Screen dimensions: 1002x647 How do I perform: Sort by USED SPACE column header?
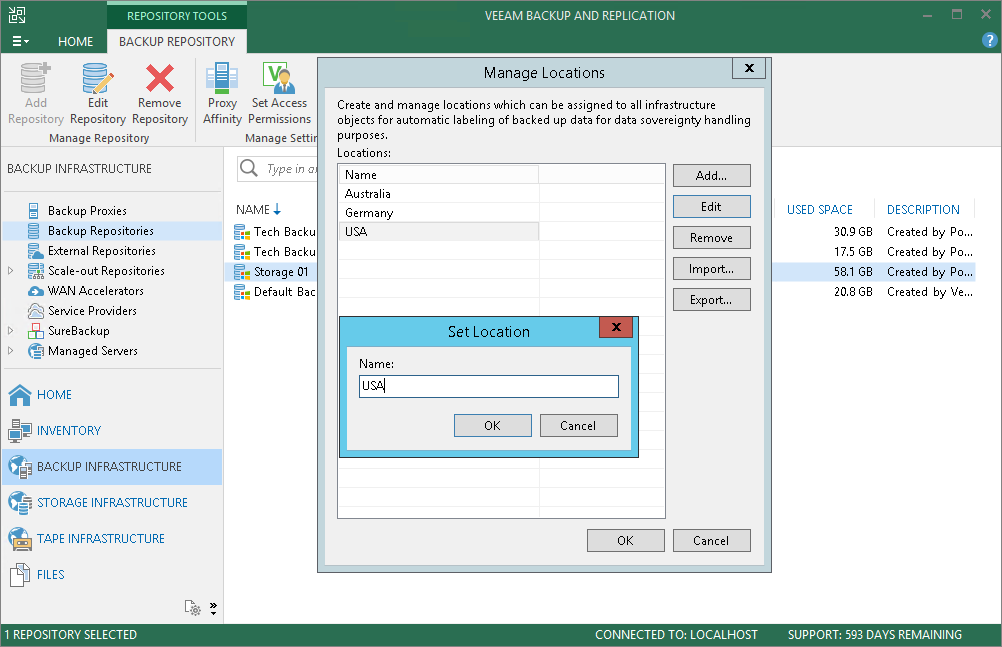point(820,210)
